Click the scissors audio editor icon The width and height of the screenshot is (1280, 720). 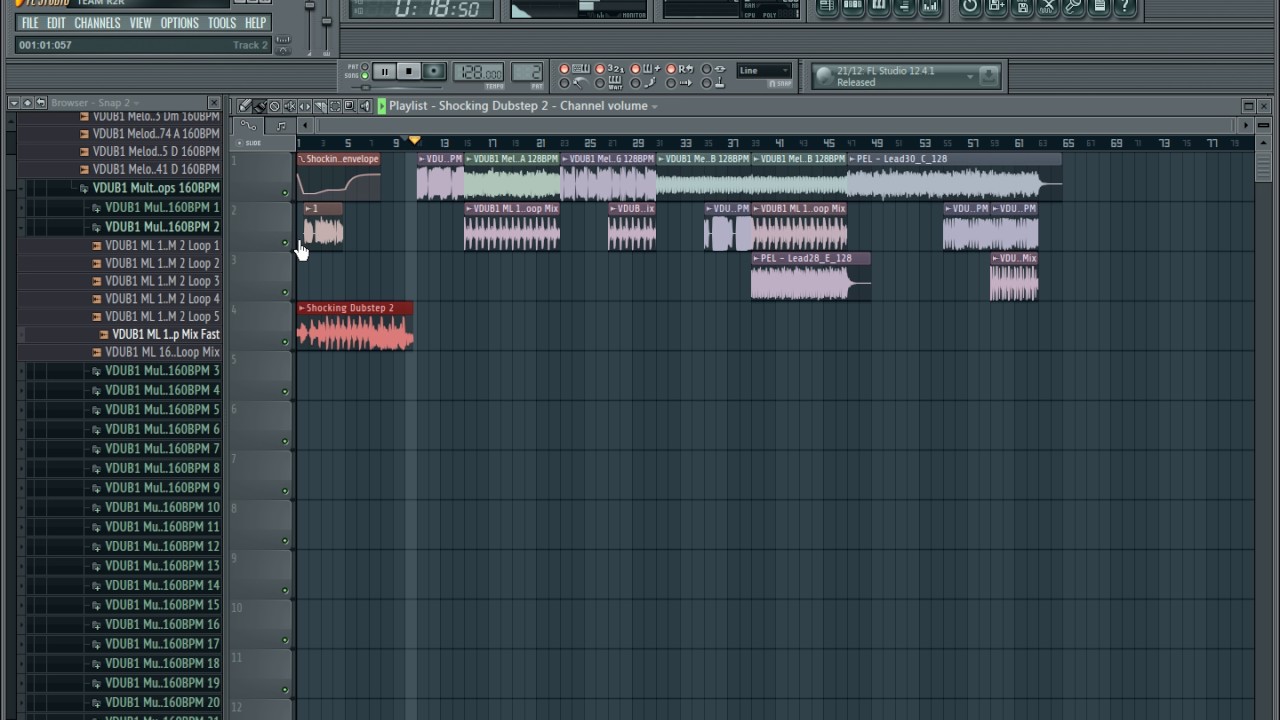[x=1048, y=6]
